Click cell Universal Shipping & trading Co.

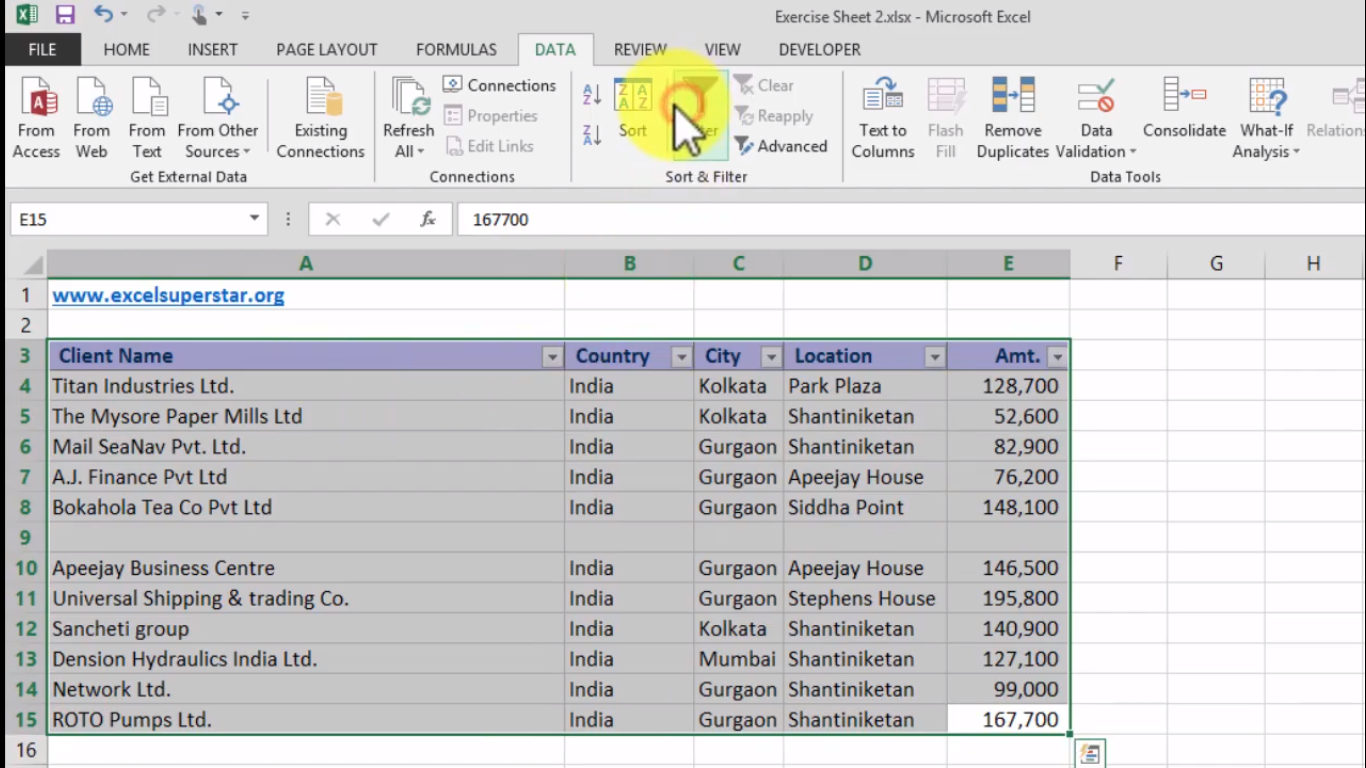click(306, 598)
